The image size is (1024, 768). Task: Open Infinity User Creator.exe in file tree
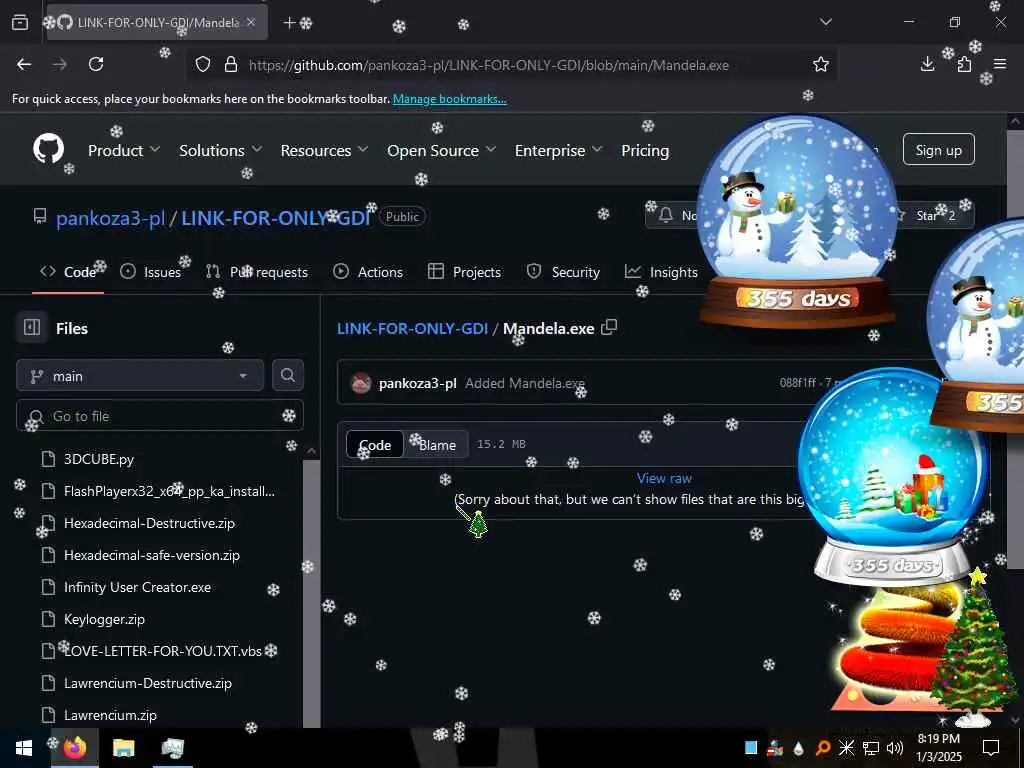(137, 586)
